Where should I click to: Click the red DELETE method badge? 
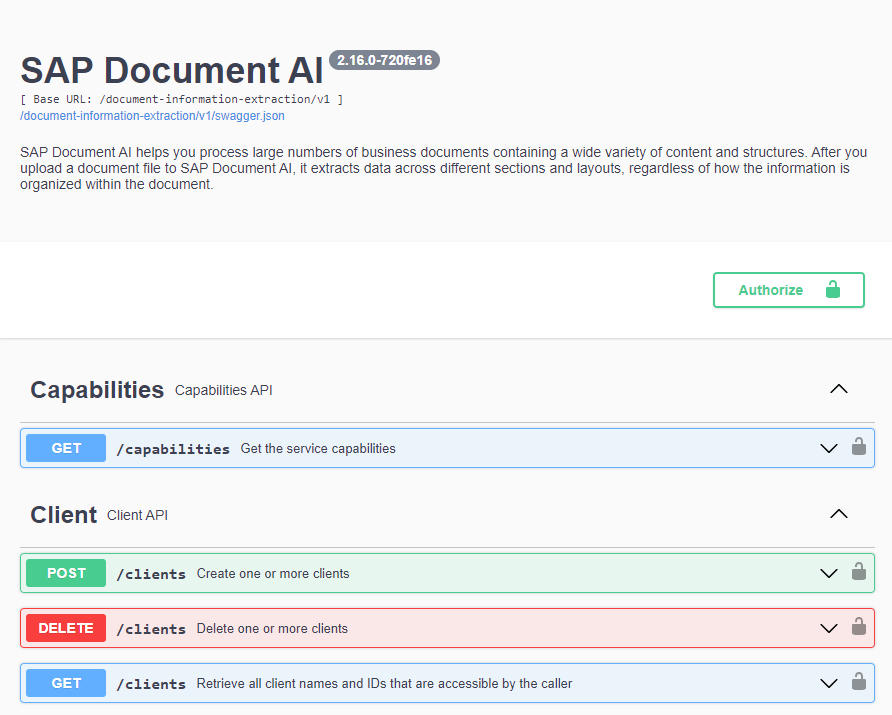pyautogui.click(x=66, y=628)
